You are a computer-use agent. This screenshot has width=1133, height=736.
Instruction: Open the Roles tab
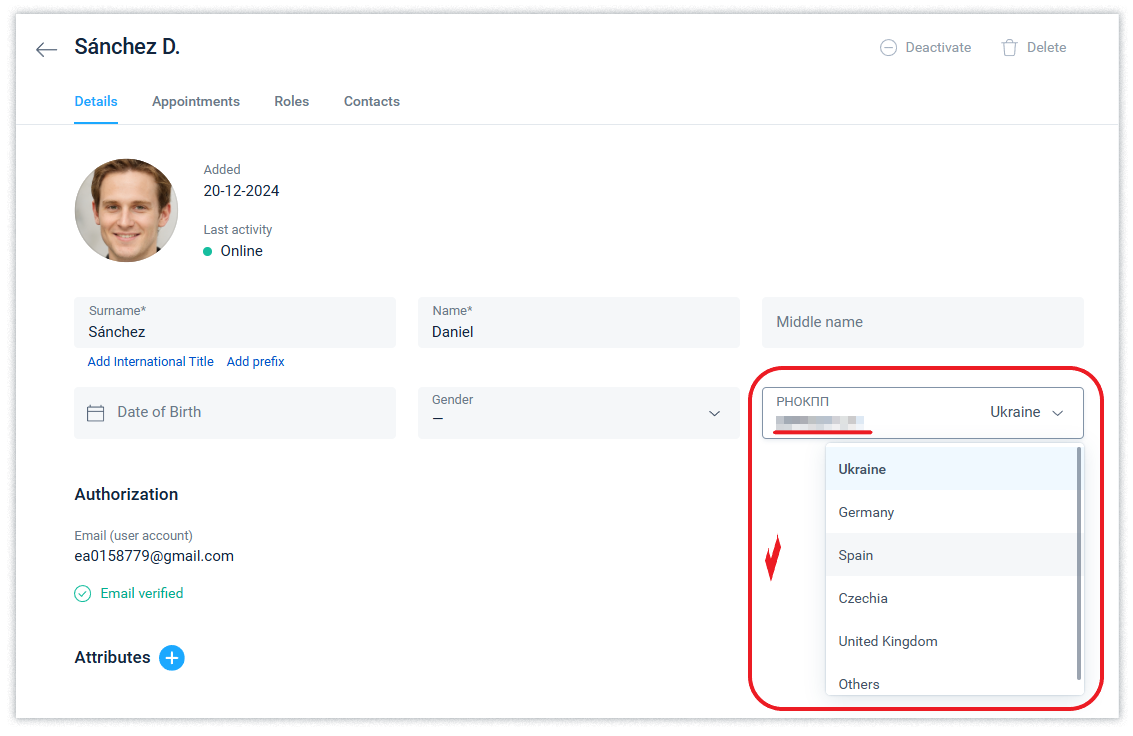(291, 101)
